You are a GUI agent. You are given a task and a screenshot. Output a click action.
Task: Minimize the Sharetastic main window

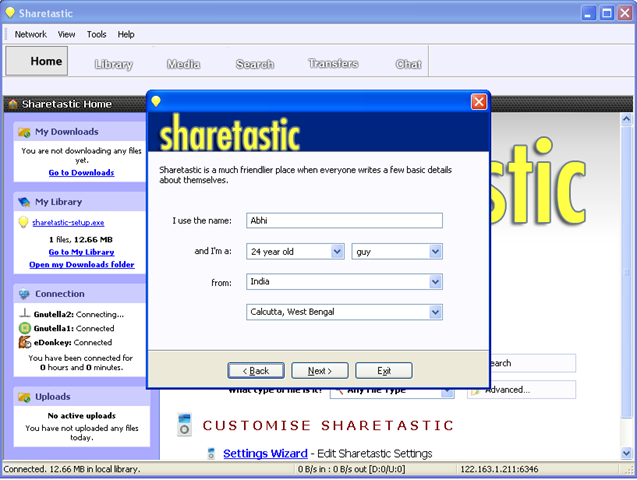pos(588,13)
